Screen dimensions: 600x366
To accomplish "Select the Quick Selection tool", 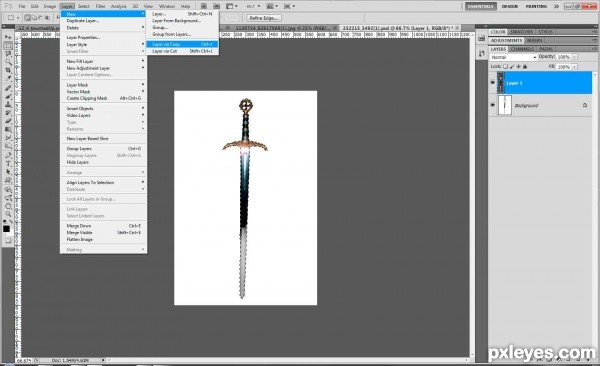I will click(x=8, y=62).
